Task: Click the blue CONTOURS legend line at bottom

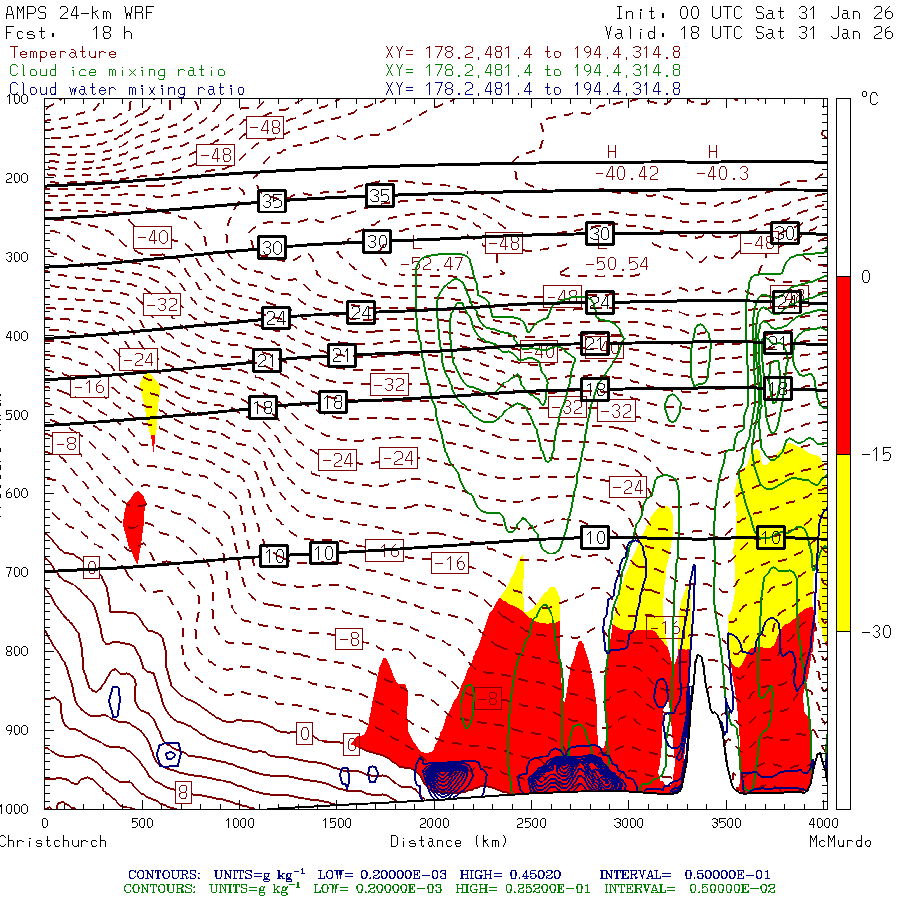Action: pyautogui.click(x=449, y=875)
